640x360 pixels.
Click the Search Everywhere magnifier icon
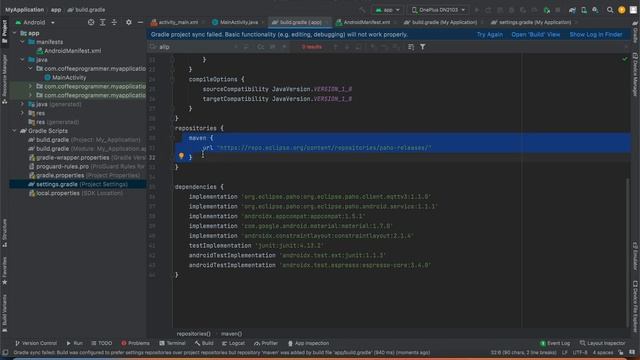(x=610, y=10)
